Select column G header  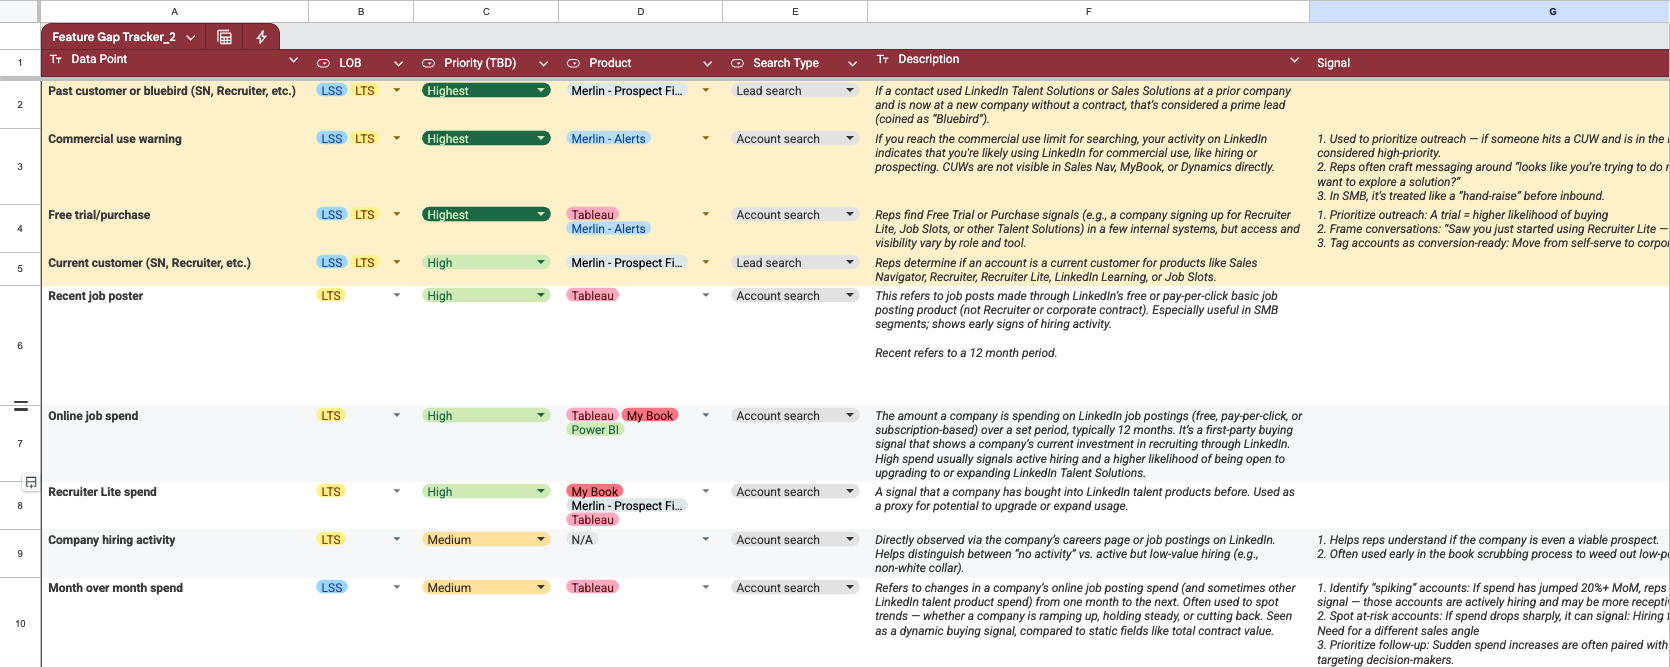point(1489,11)
